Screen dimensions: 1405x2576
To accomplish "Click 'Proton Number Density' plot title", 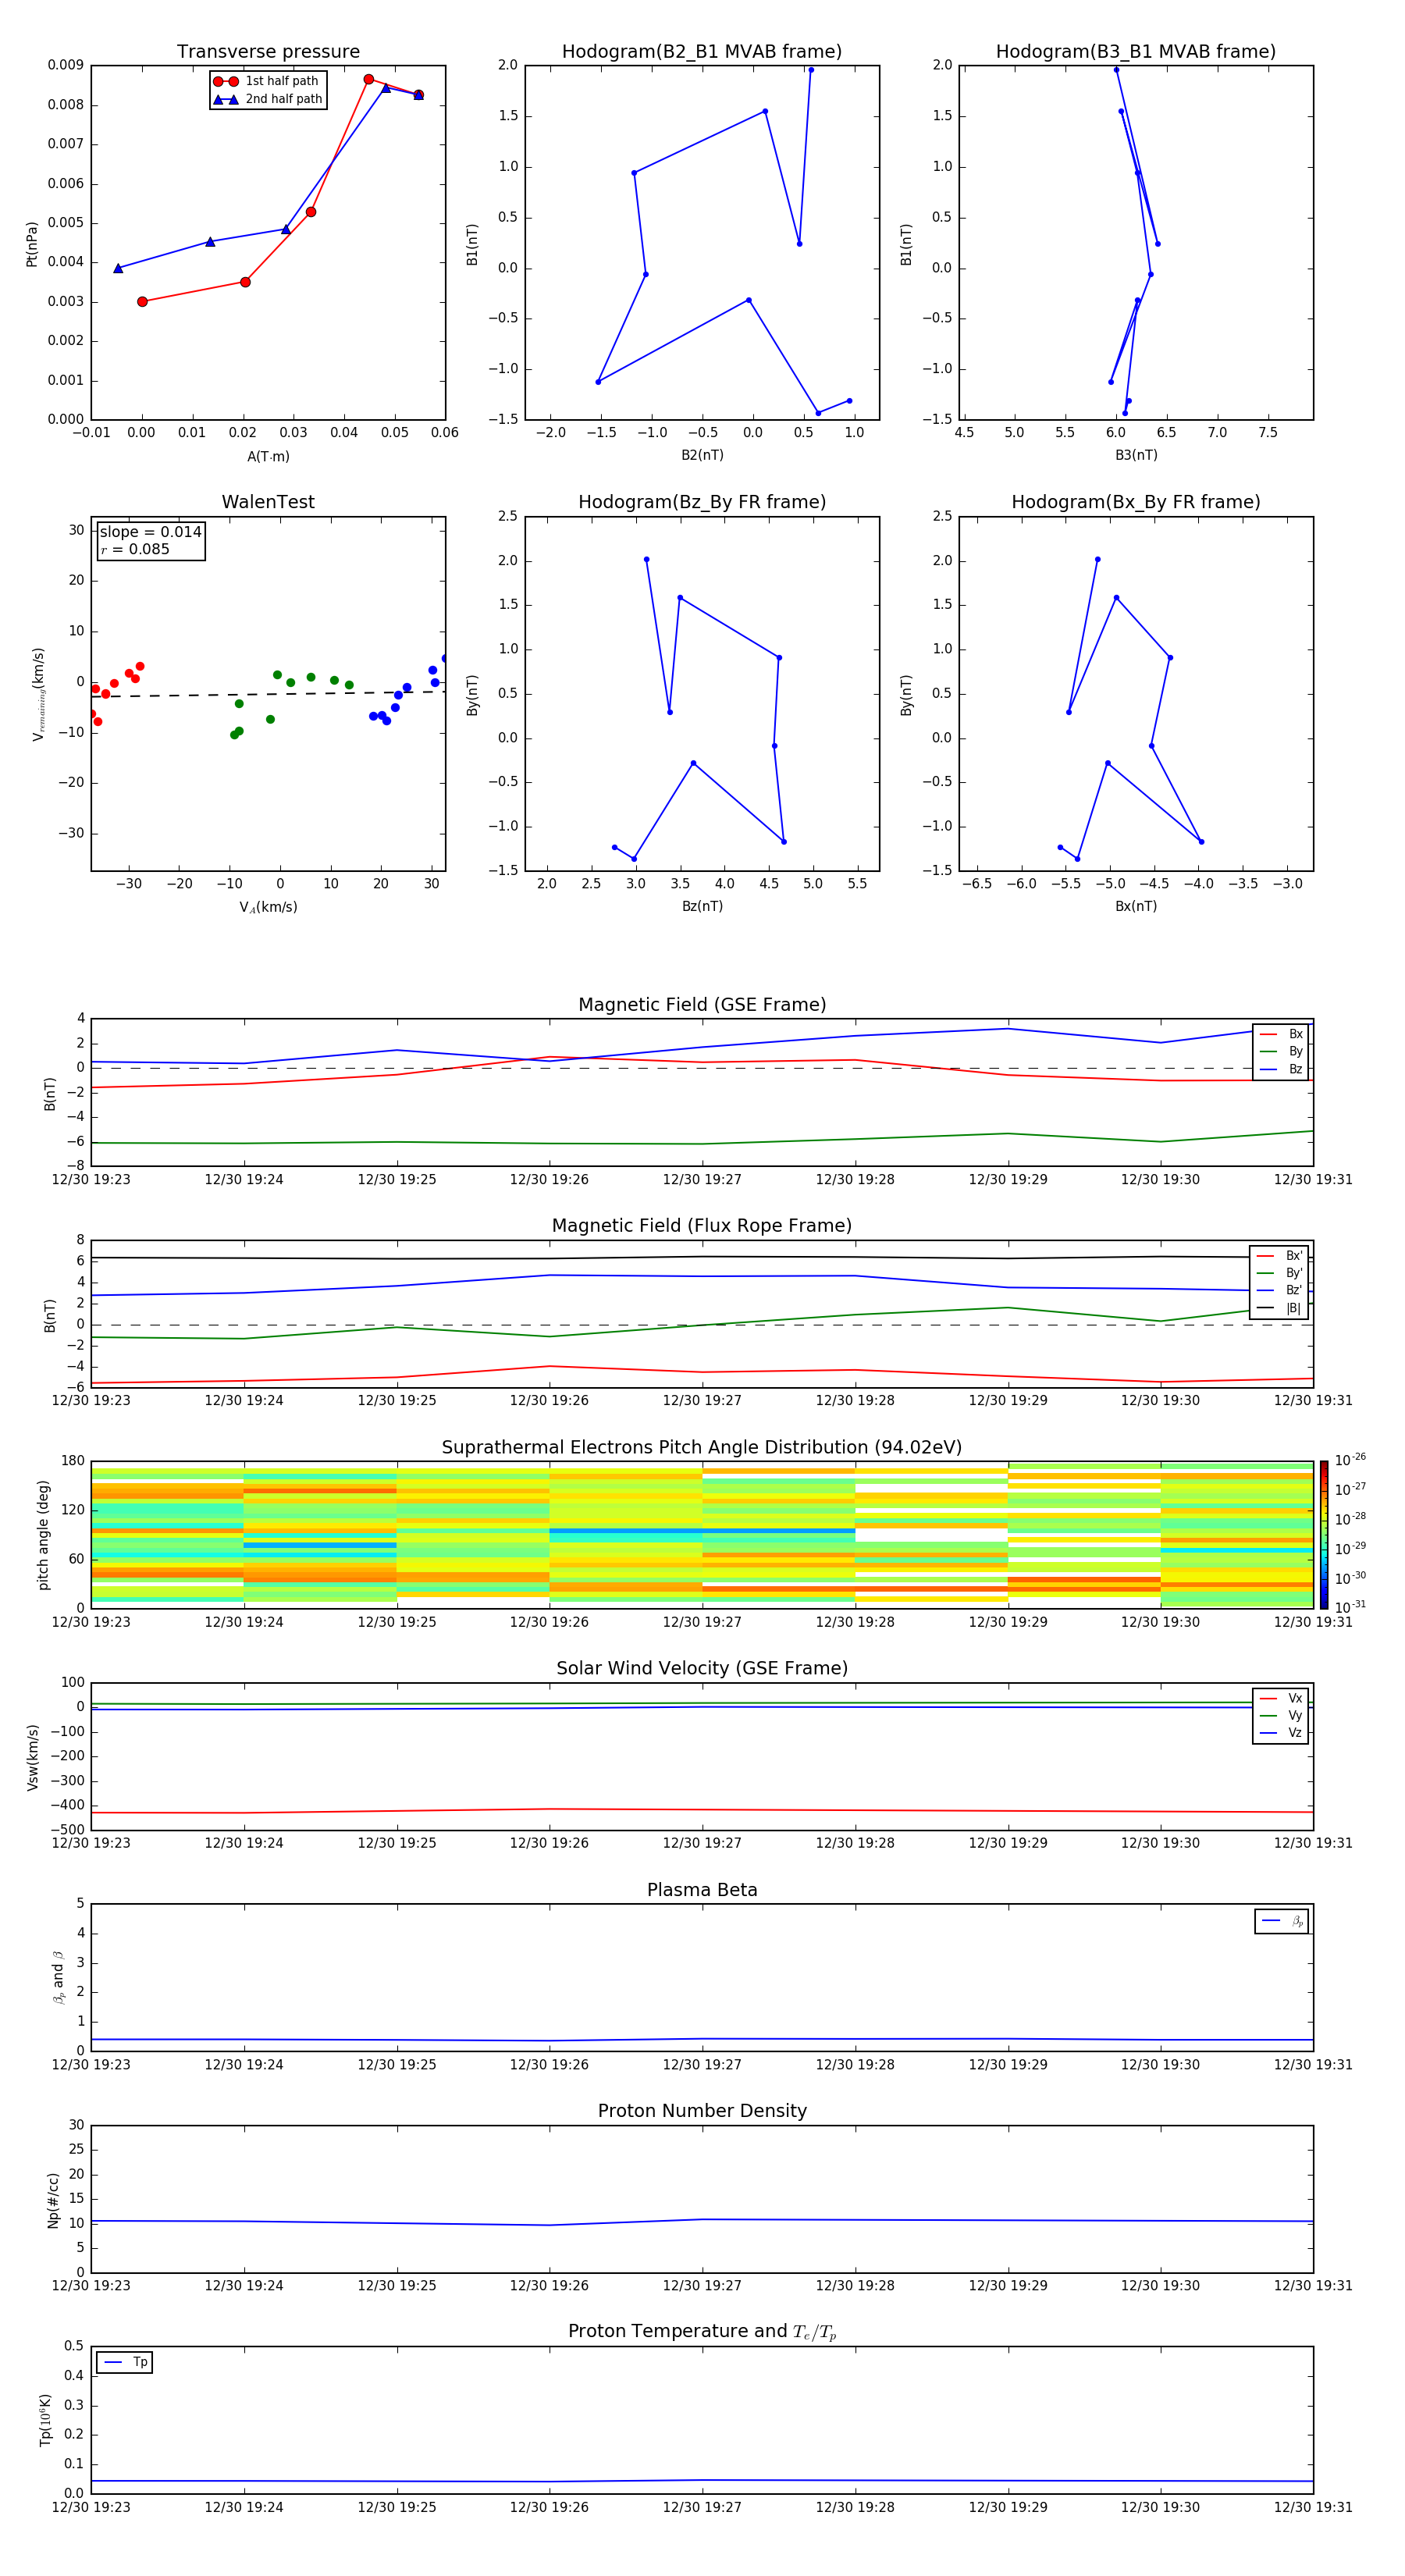I will (702, 2111).
